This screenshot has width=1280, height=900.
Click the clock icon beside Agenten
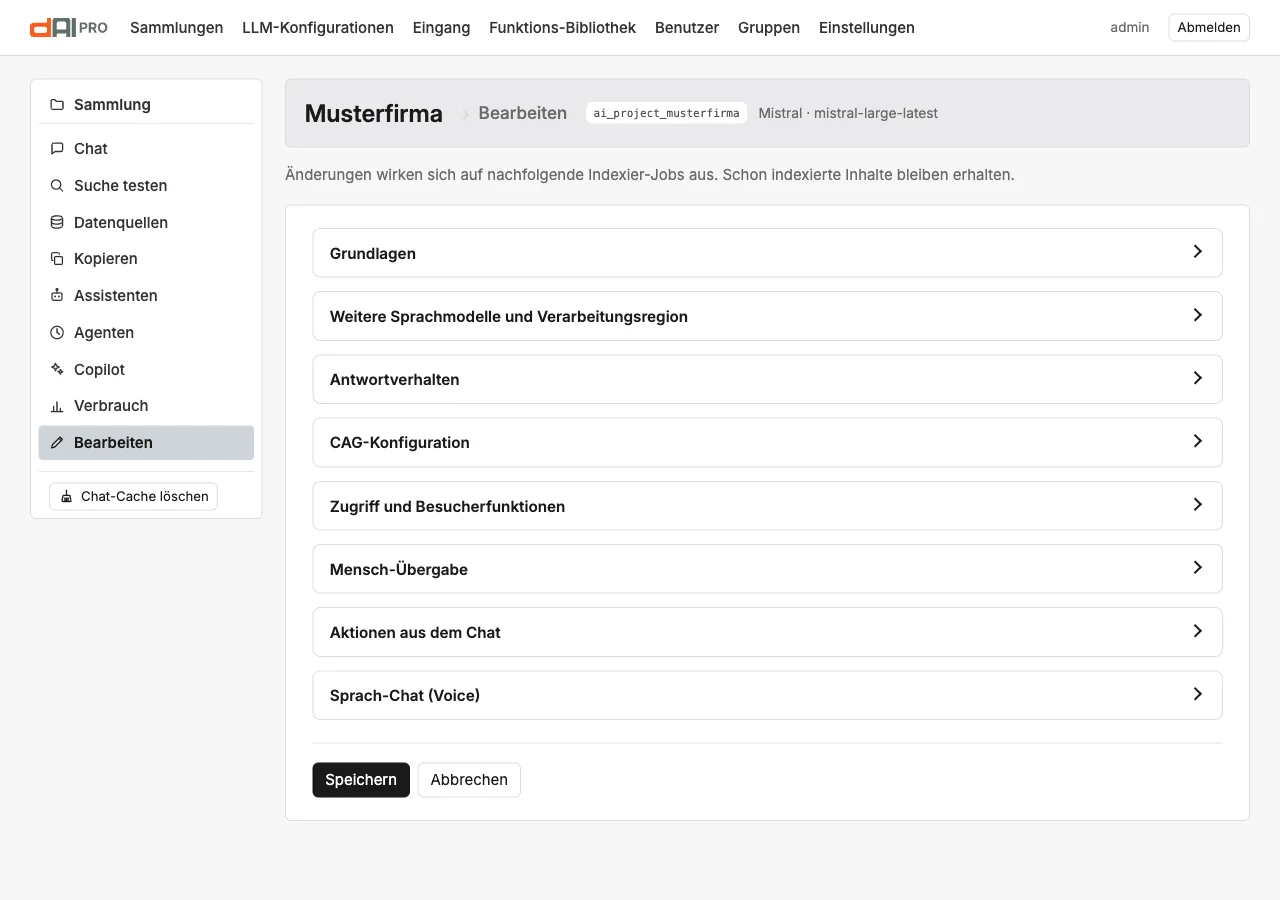tap(57, 333)
